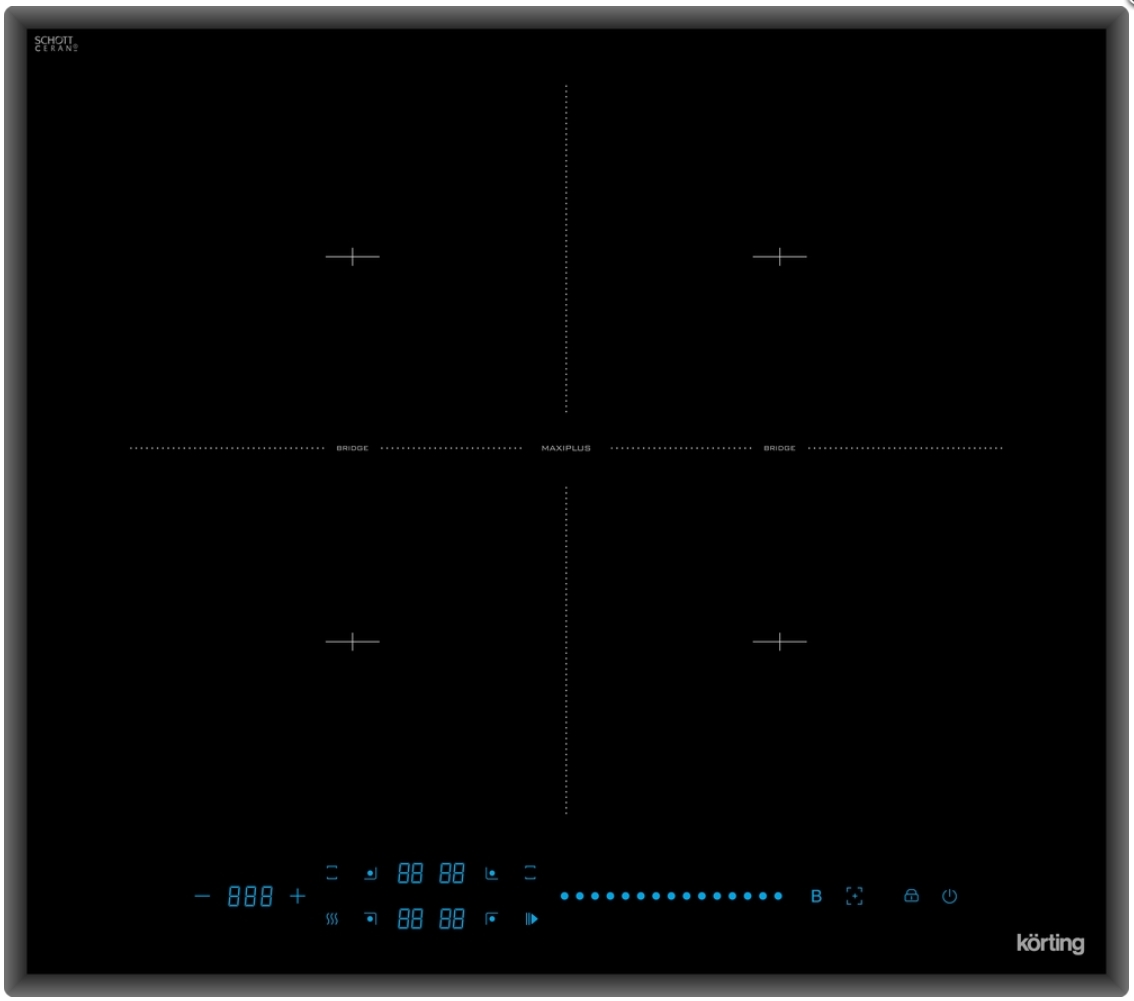
Task: Tap the three-digit timer display
Action: point(250,897)
